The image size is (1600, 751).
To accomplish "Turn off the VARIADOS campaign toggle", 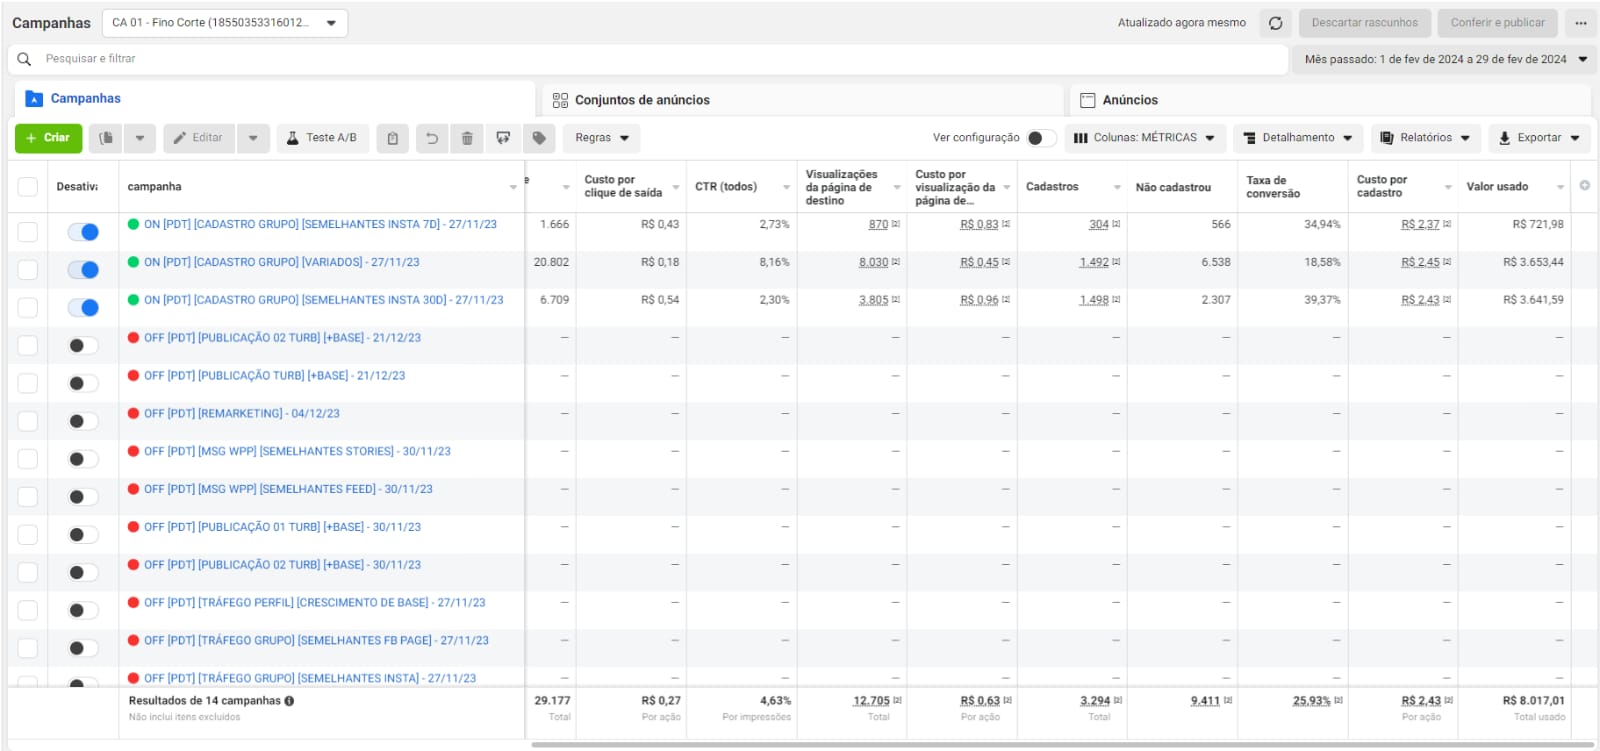I will (83, 269).
